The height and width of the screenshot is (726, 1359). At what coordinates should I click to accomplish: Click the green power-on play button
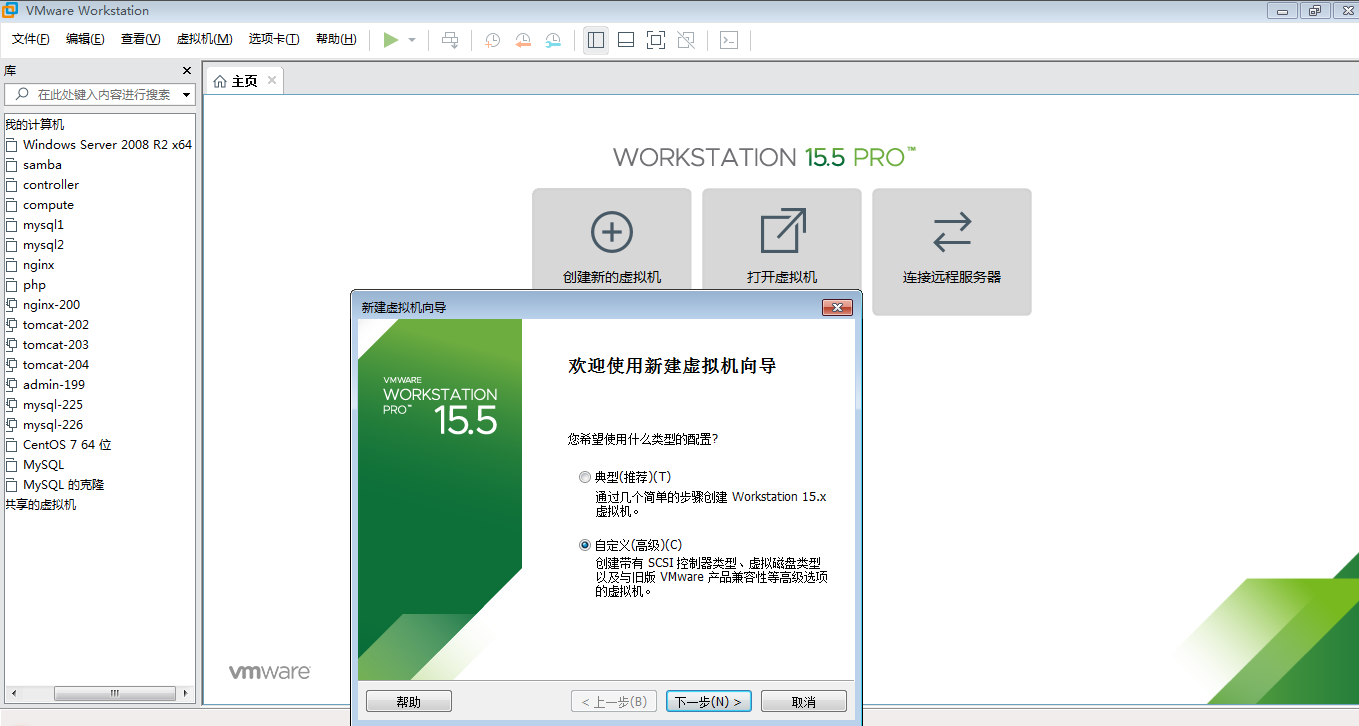[x=391, y=40]
